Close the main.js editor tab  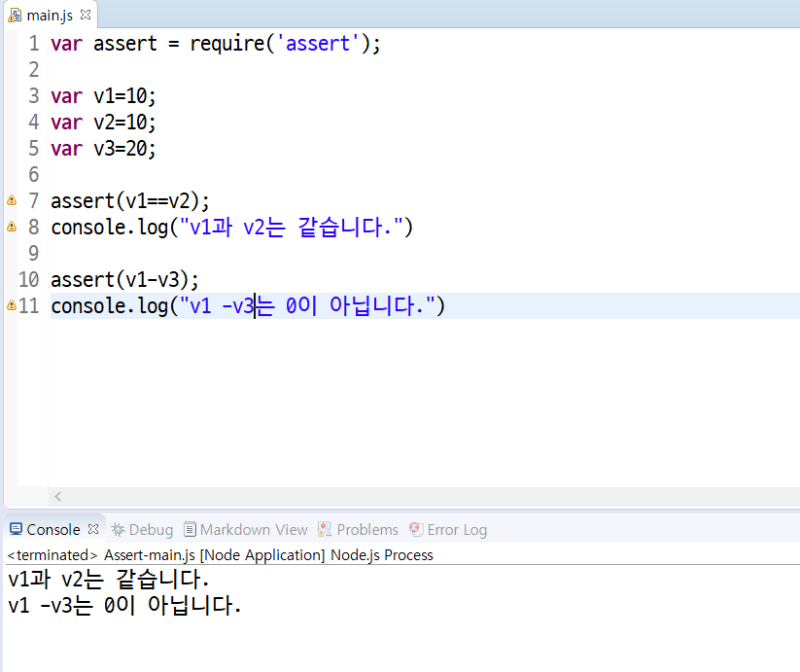pyautogui.click(x=85, y=15)
